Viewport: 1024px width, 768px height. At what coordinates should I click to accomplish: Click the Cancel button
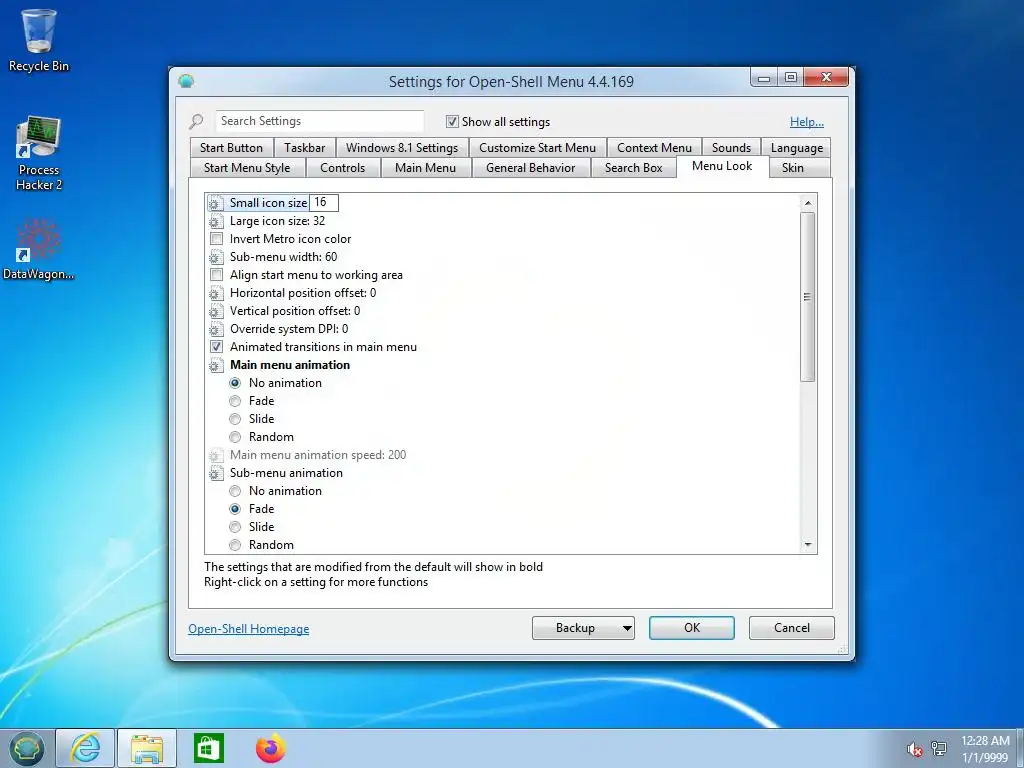click(x=792, y=628)
